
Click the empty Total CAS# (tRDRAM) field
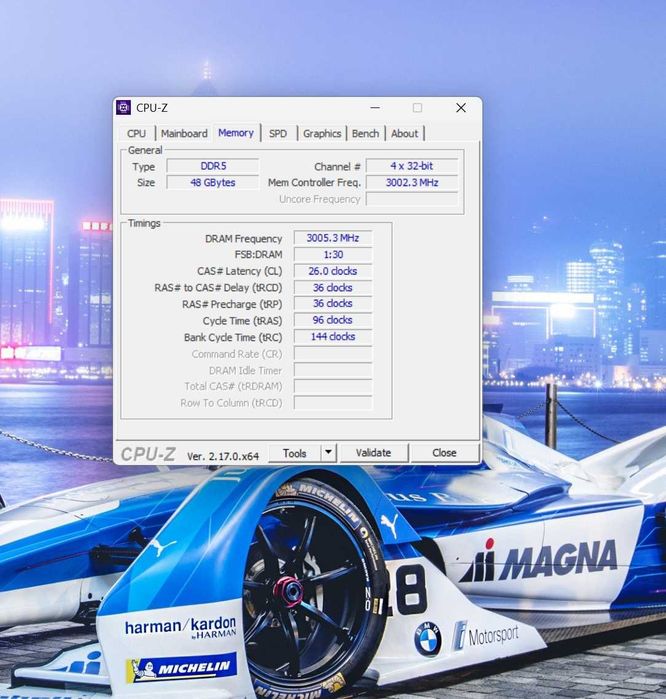point(333,386)
